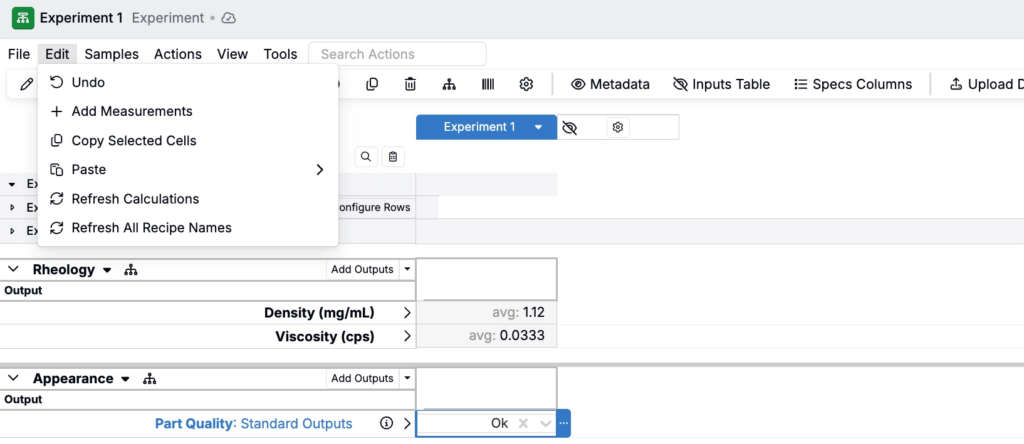Click the search magnifier icon above table

[x=366, y=157]
